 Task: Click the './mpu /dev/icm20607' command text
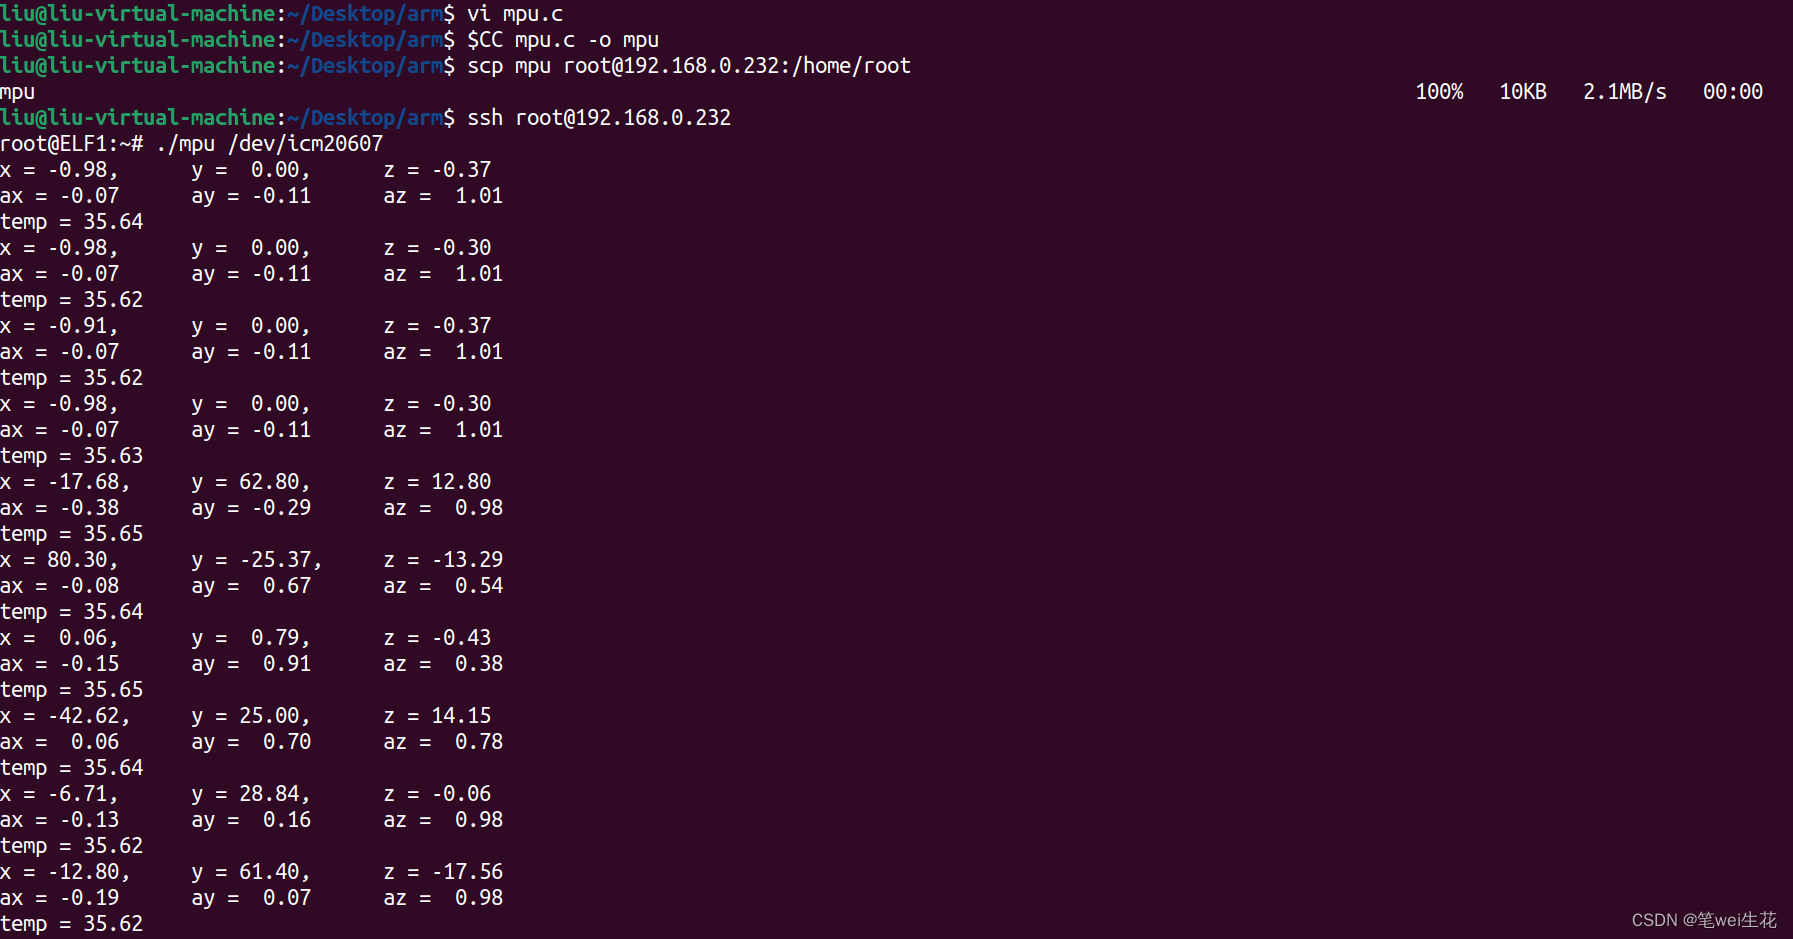(270, 144)
